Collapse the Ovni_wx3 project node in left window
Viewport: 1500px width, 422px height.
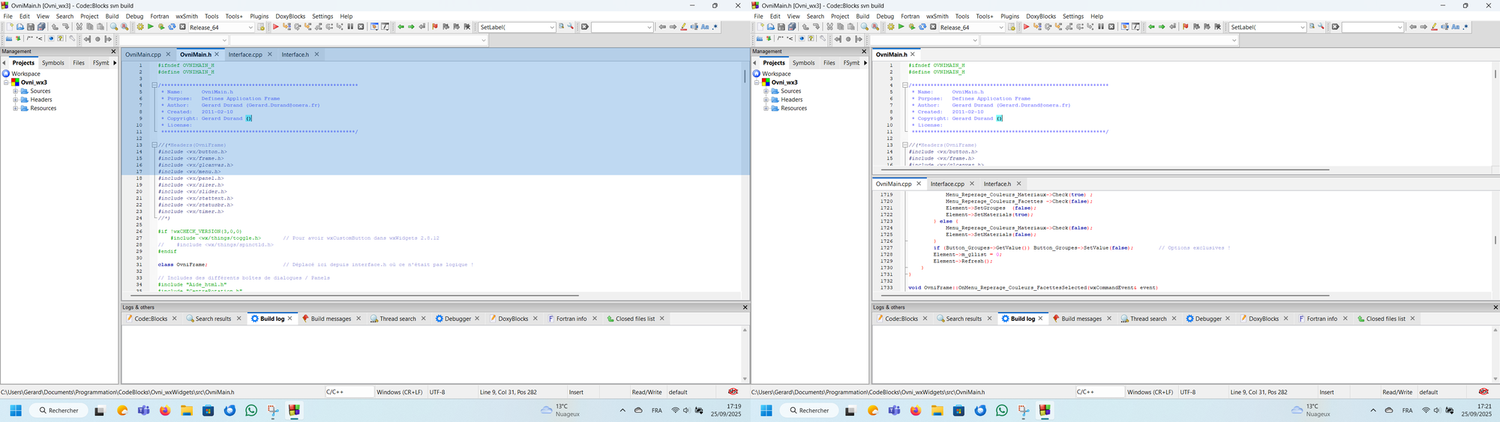tap(6, 83)
